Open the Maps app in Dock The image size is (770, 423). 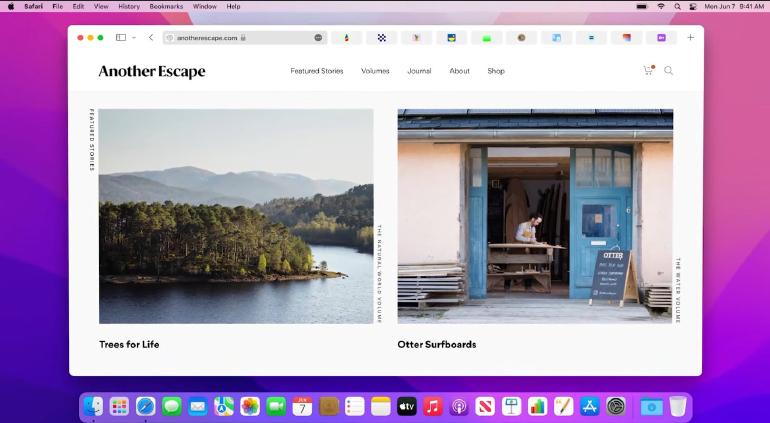click(224, 406)
